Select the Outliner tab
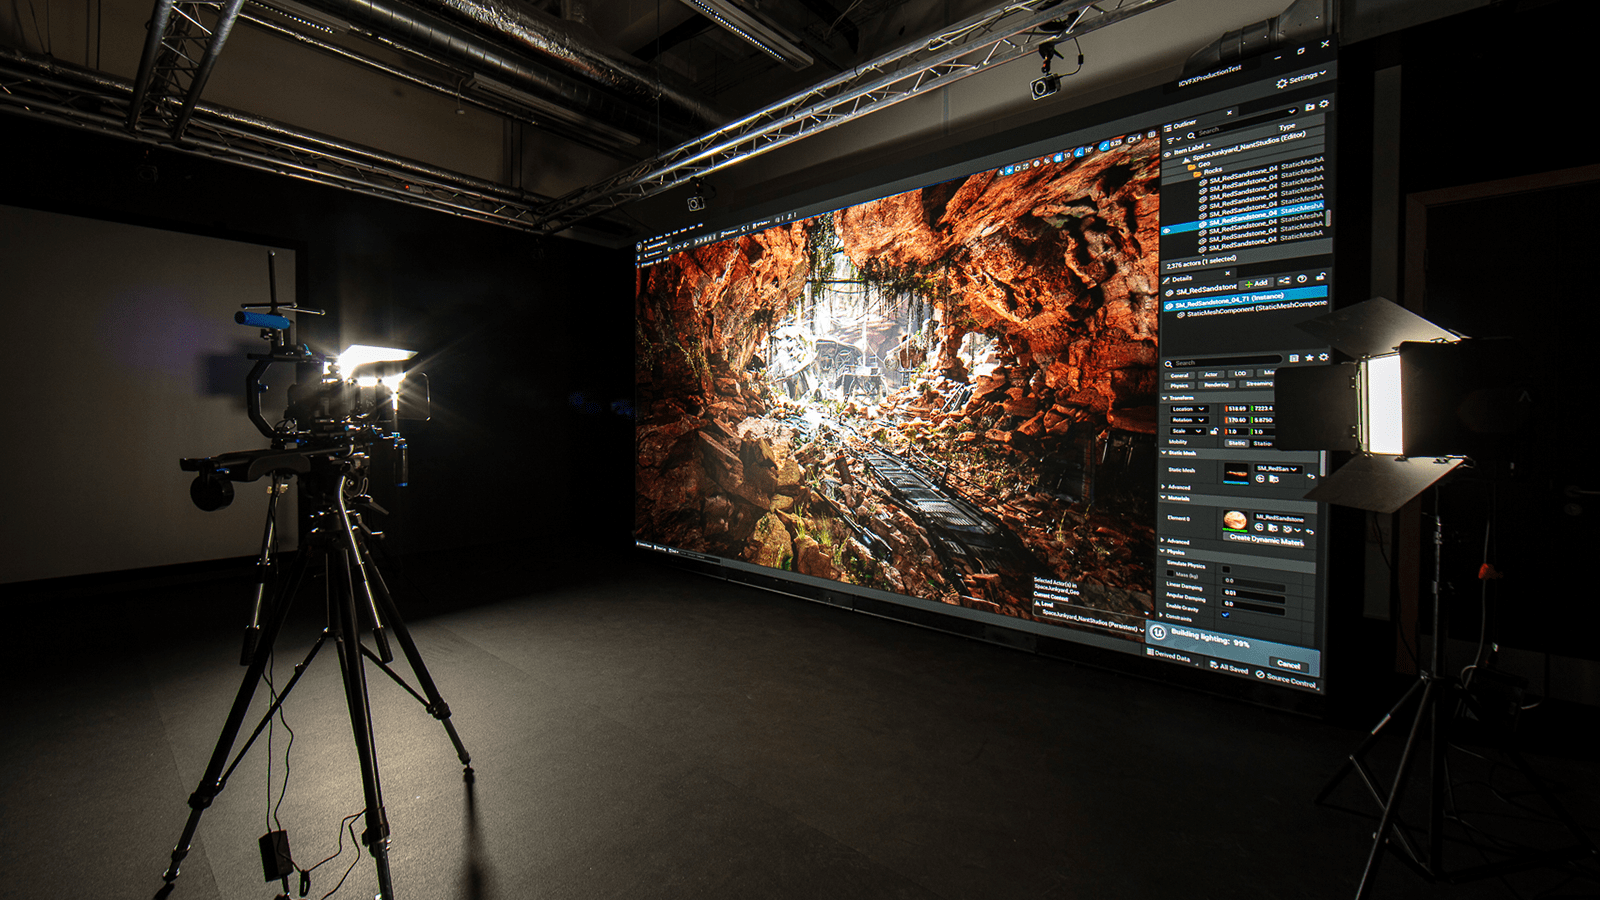The image size is (1600, 900). click(1182, 125)
